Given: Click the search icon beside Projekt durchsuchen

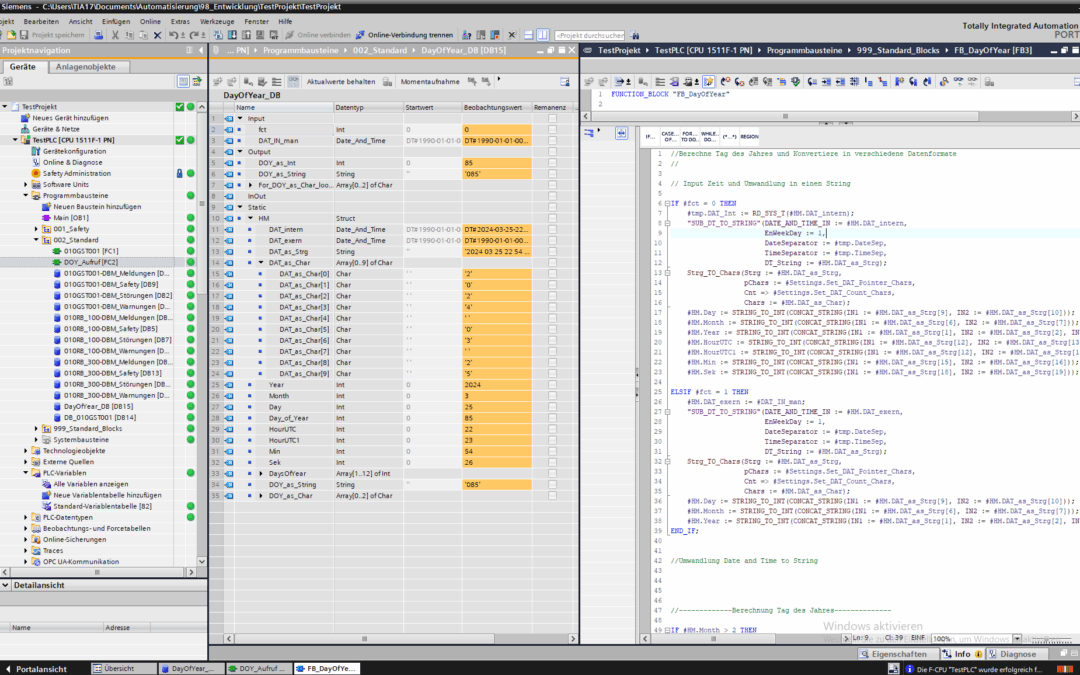Looking at the screenshot, I should [x=634, y=34].
